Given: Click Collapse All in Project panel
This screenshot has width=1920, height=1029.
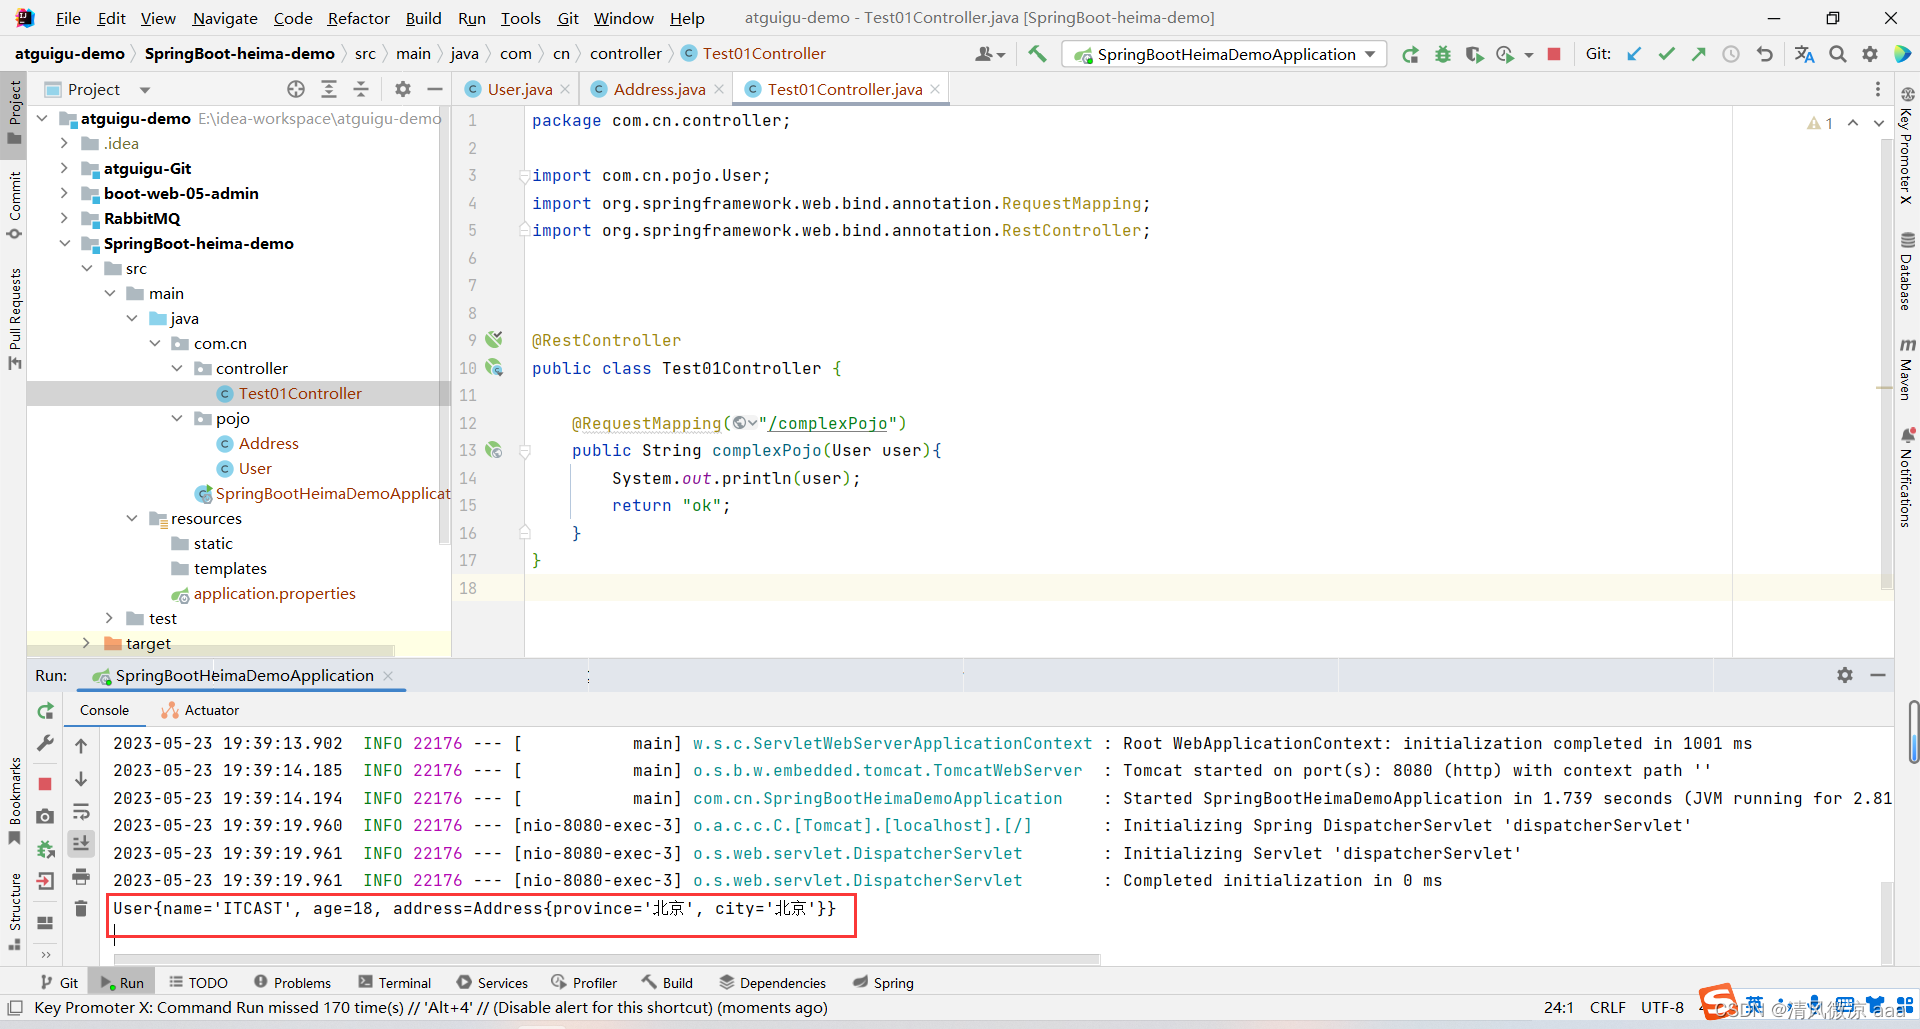Looking at the screenshot, I should pyautogui.click(x=361, y=89).
